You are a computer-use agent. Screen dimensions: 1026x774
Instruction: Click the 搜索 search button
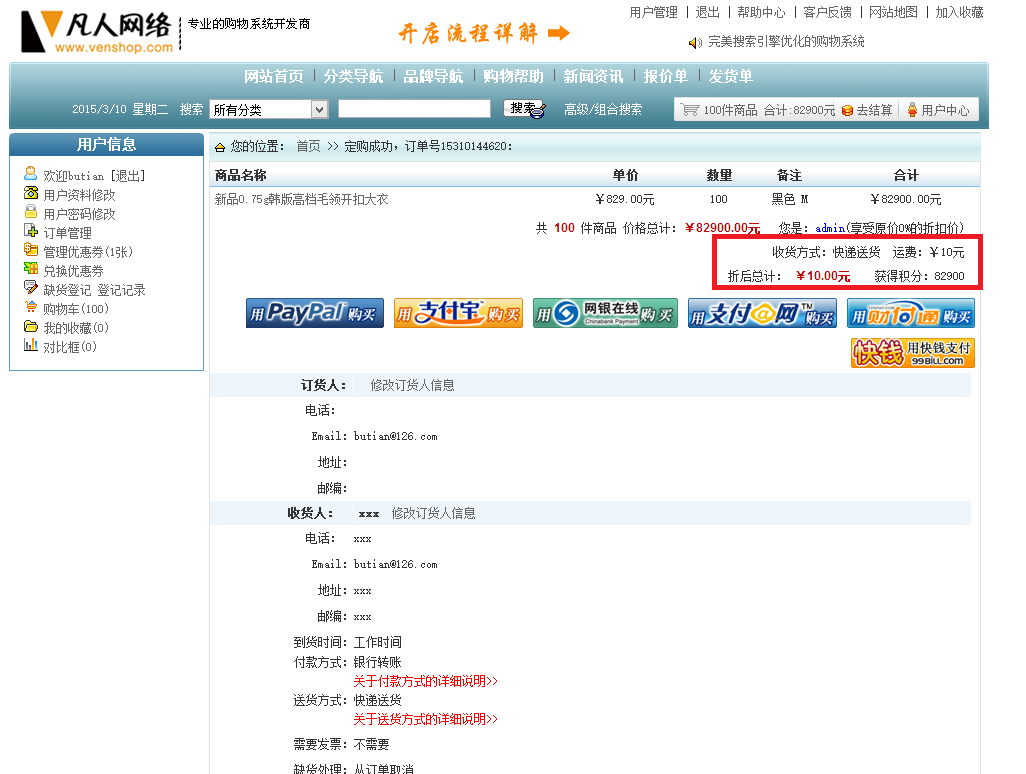coord(524,109)
